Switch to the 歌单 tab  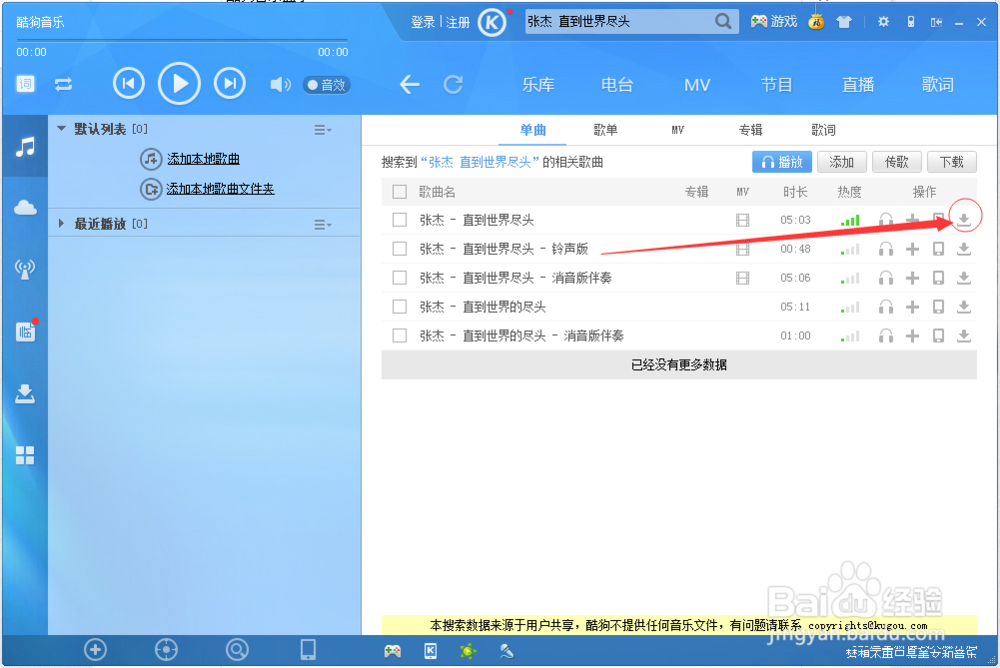coord(606,130)
